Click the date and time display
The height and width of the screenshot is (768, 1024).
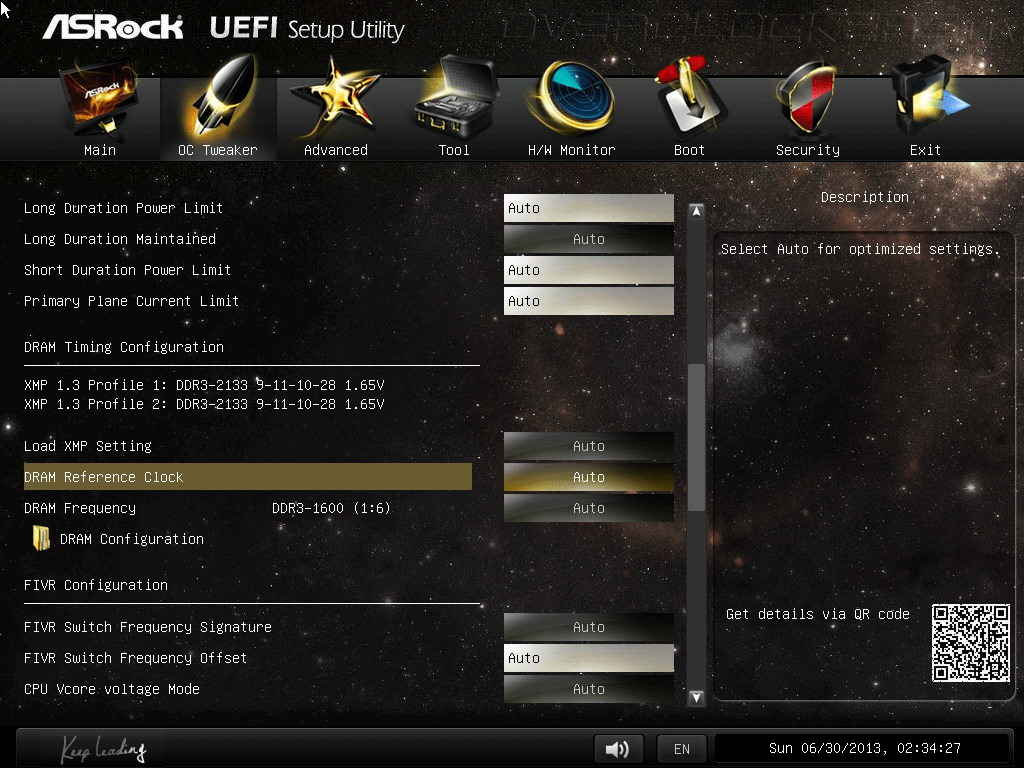tap(864, 748)
